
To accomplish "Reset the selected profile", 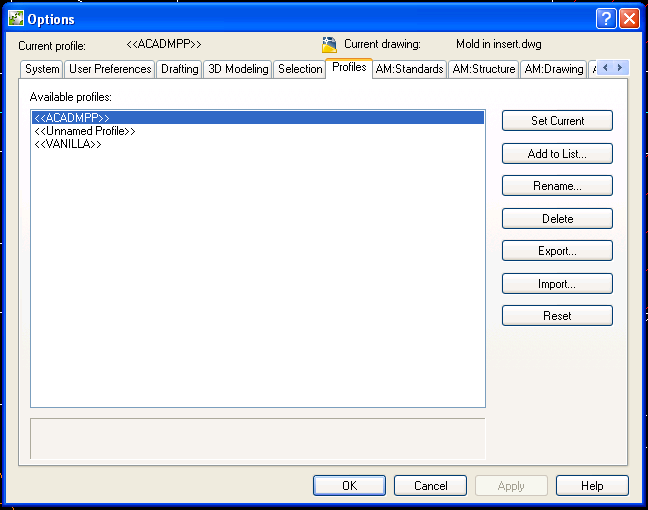I will [x=557, y=316].
